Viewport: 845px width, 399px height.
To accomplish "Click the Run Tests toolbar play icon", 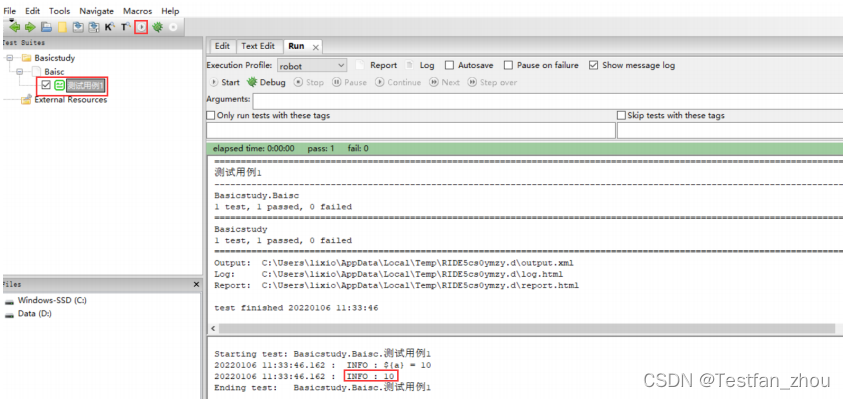I will coord(141,27).
